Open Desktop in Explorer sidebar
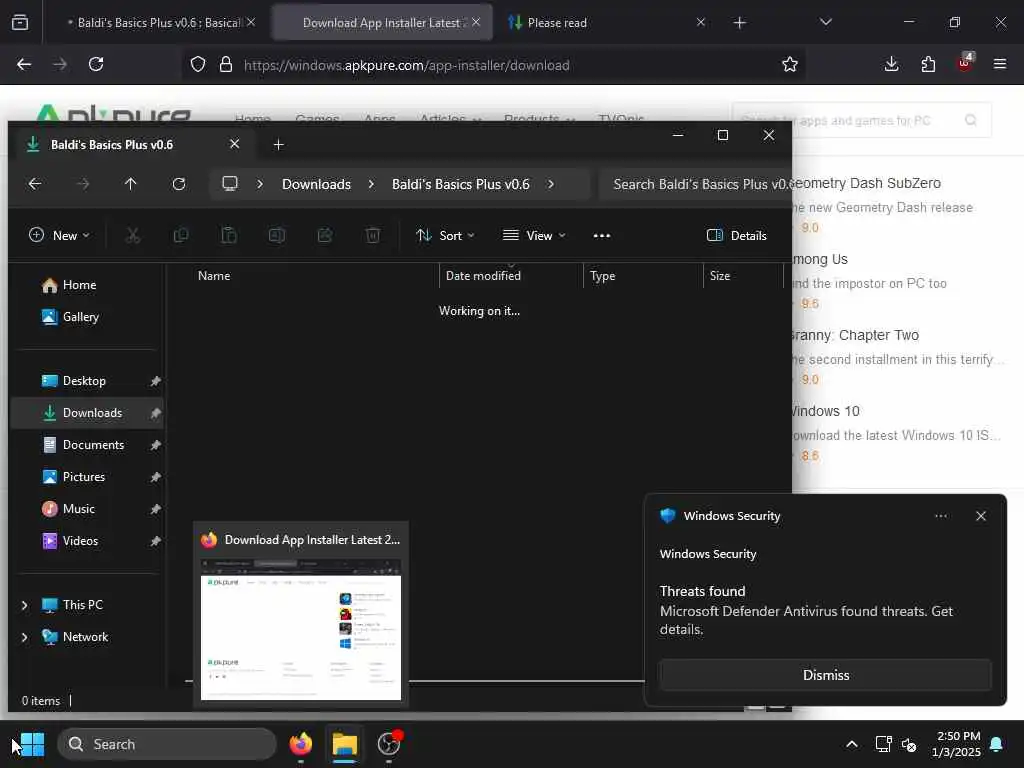 pyautogui.click(x=73, y=381)
